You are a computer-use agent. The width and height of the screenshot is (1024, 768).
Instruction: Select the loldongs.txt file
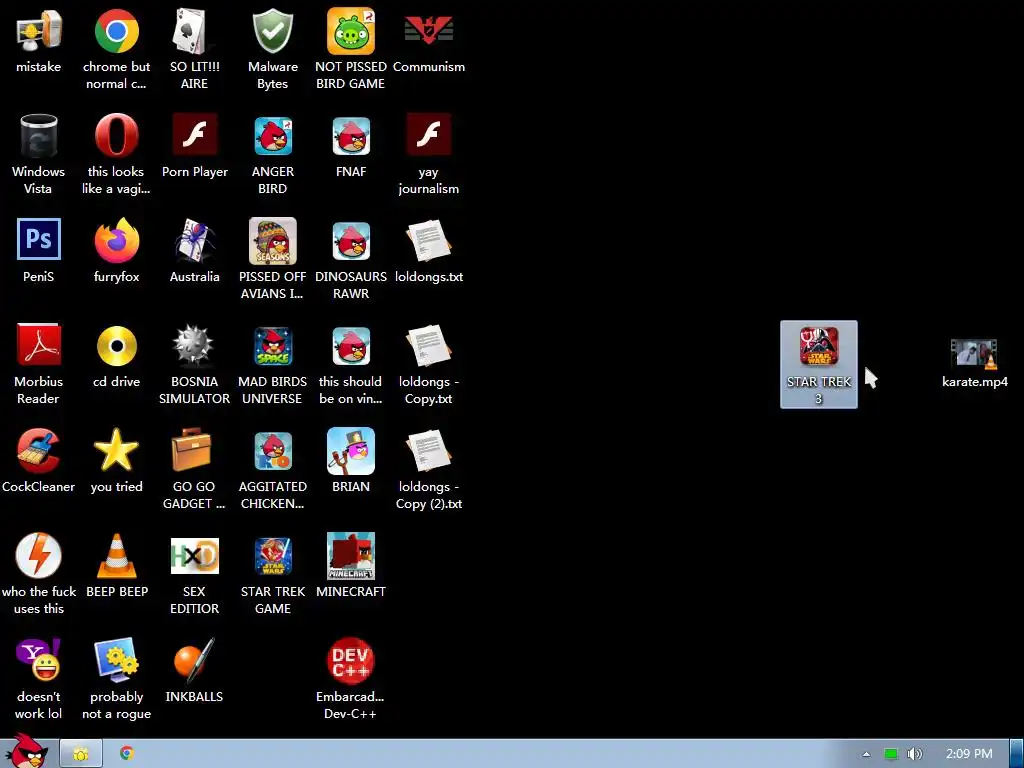click(x=428, y=241)
